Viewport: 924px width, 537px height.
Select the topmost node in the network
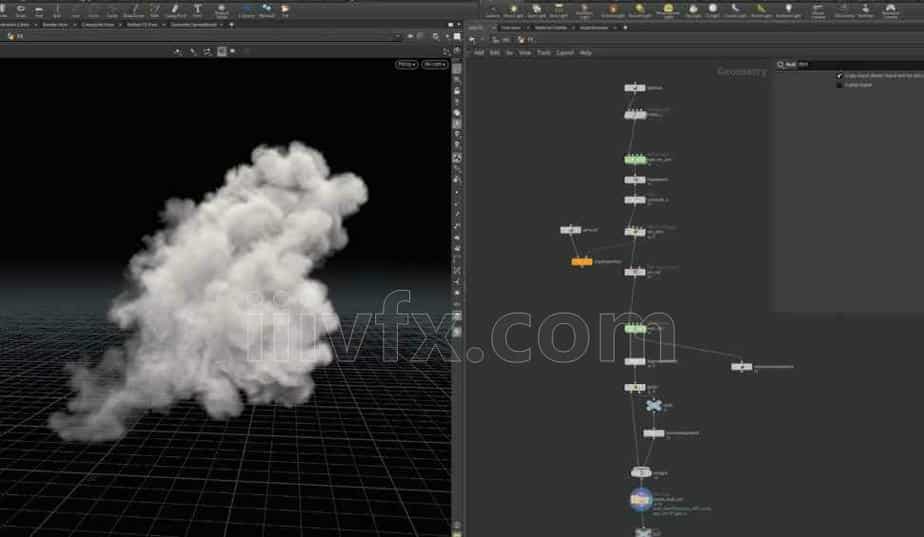click(x=635, y=88)
